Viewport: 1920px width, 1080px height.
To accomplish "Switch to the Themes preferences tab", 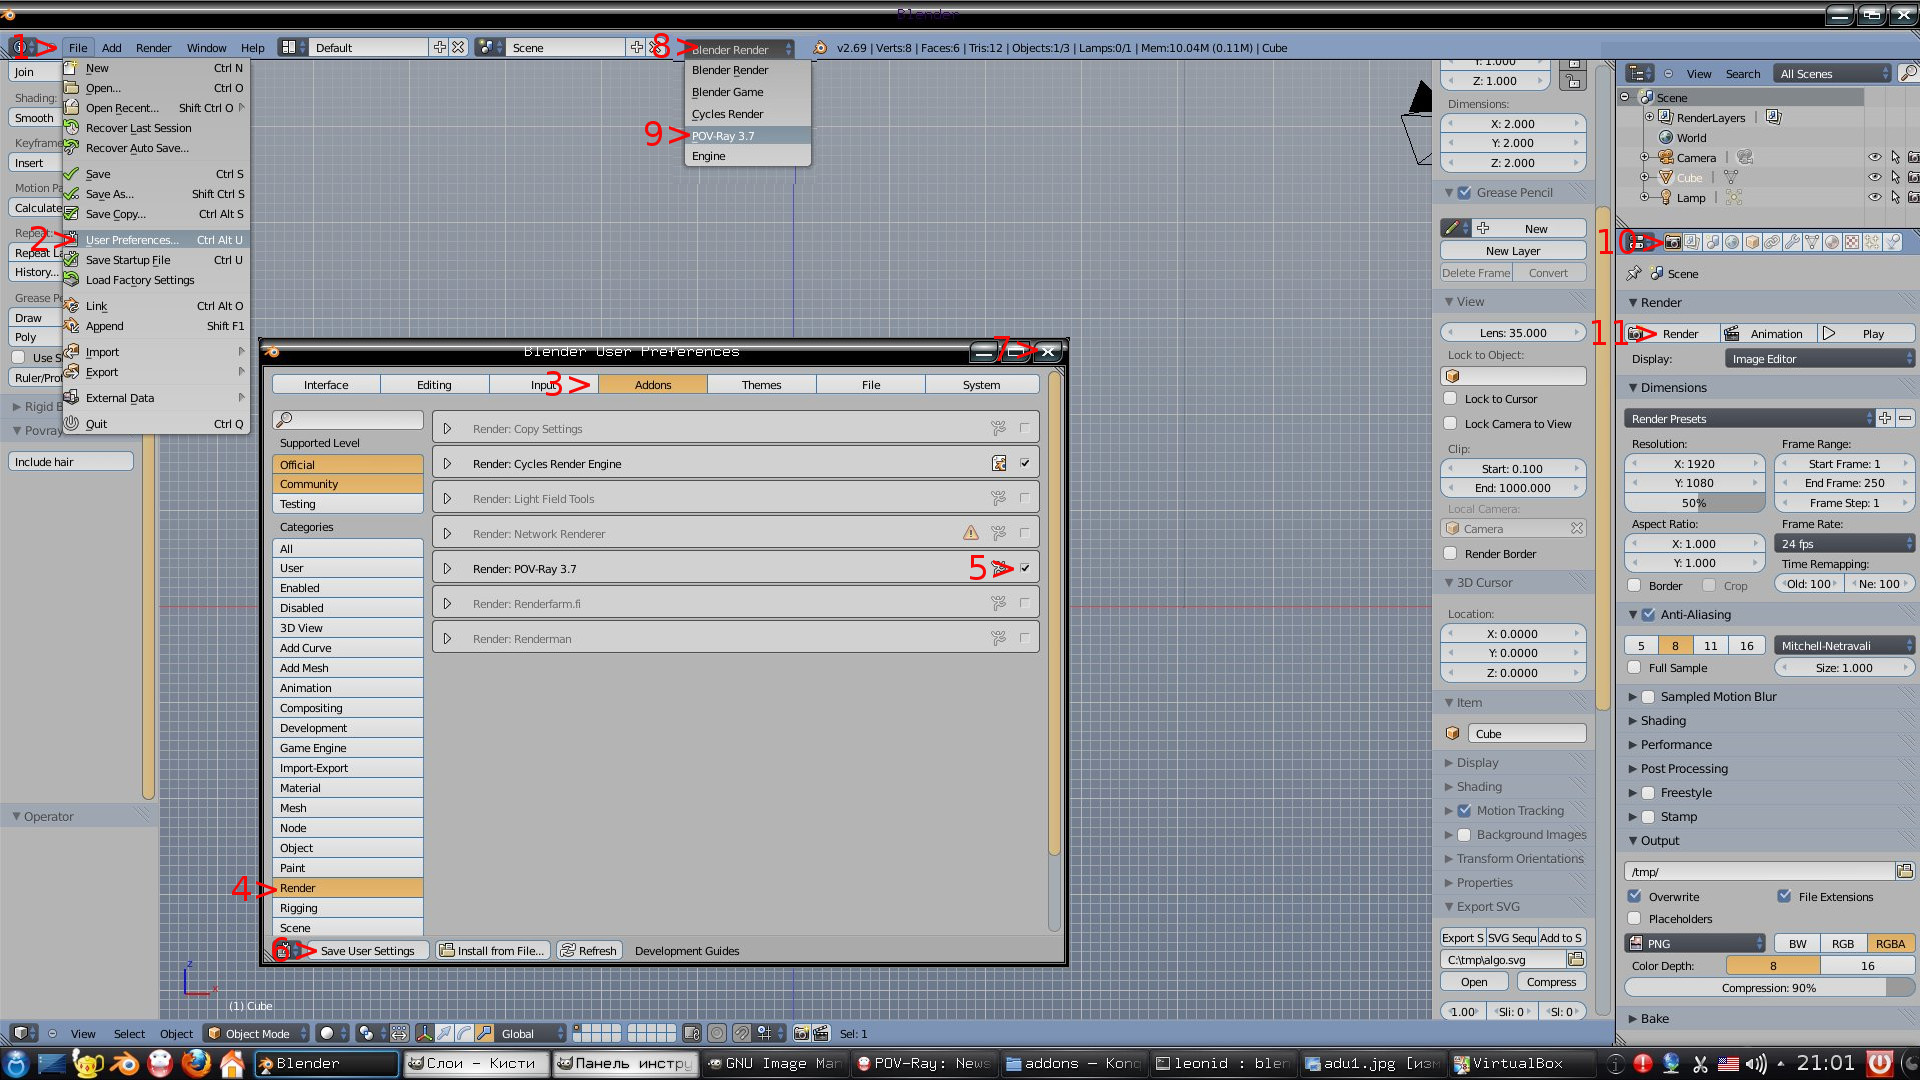I will [x=761, y=384].
